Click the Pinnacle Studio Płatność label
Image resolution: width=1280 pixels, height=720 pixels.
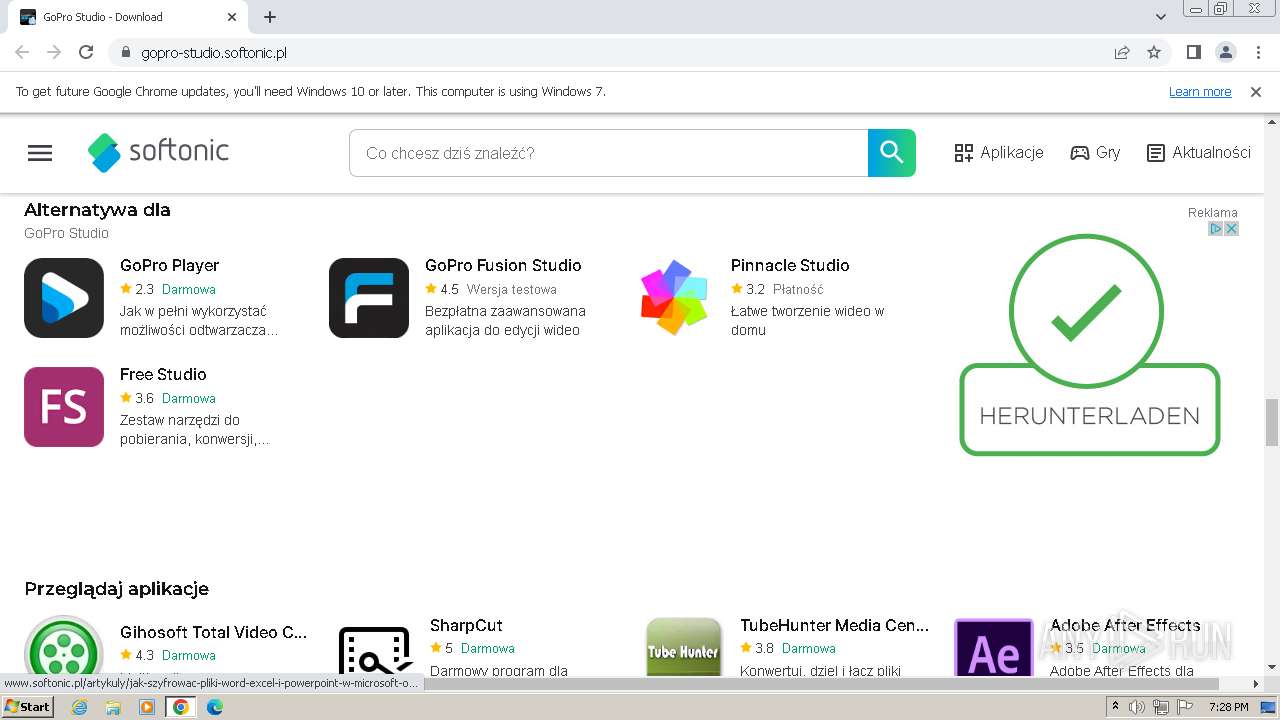pos(798,289)
